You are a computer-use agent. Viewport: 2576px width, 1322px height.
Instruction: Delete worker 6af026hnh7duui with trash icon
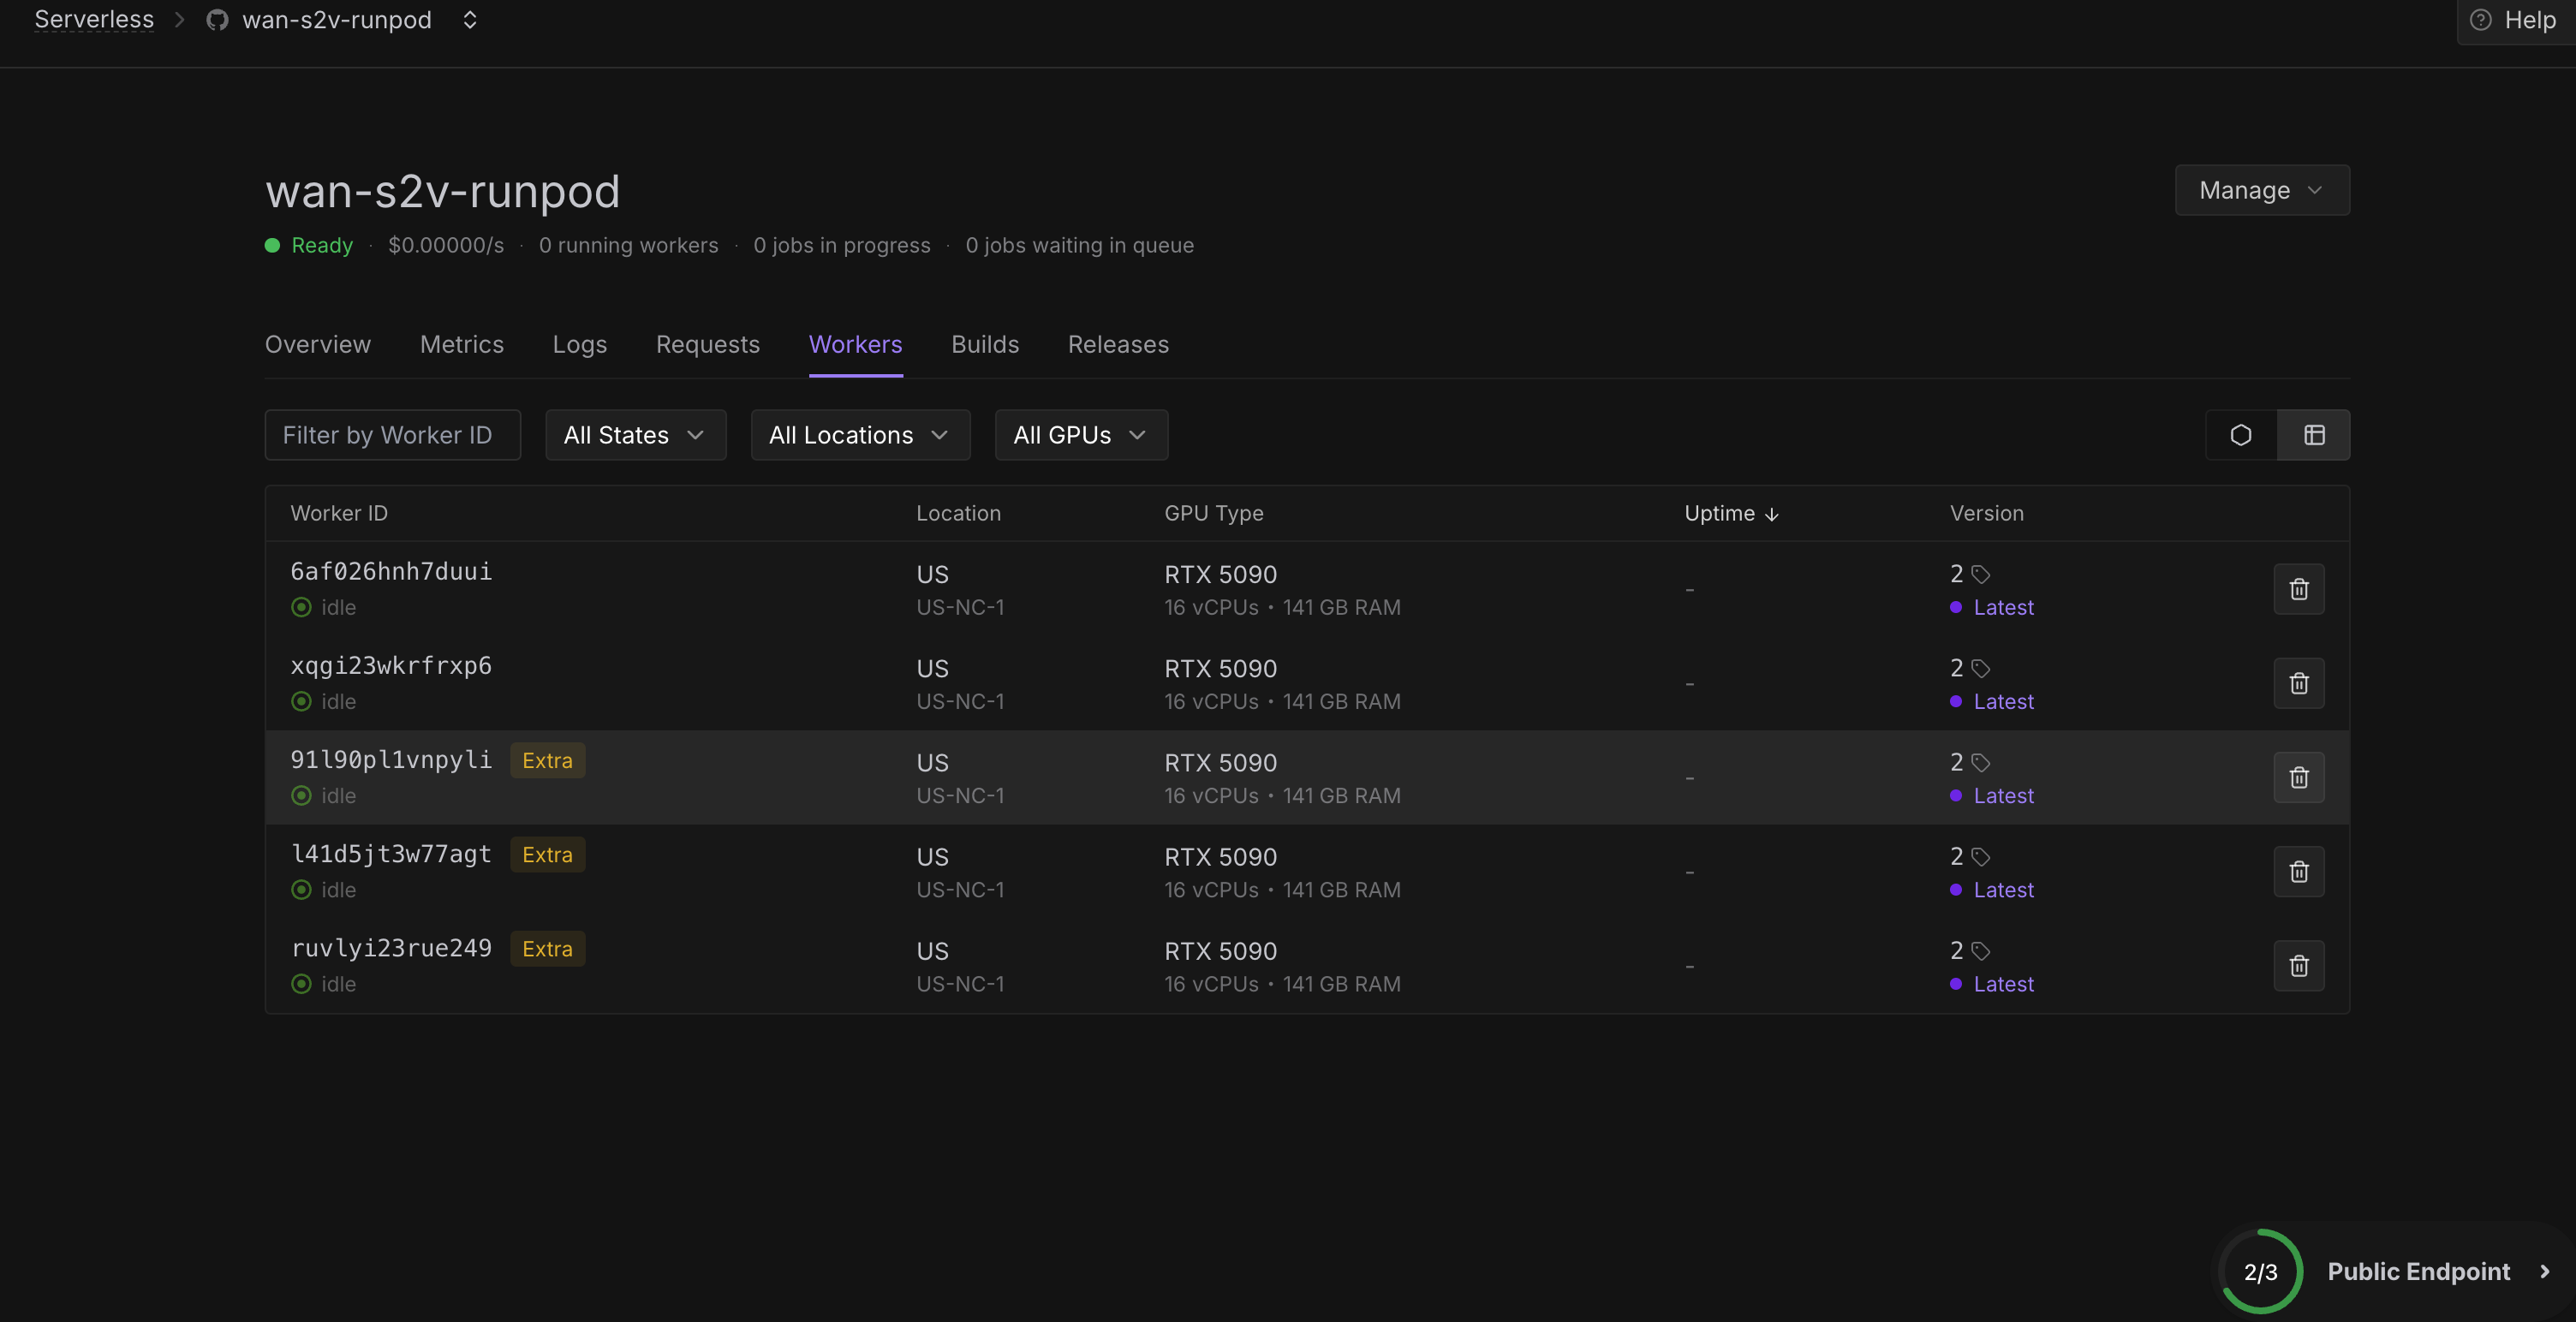click(2298, 589)
